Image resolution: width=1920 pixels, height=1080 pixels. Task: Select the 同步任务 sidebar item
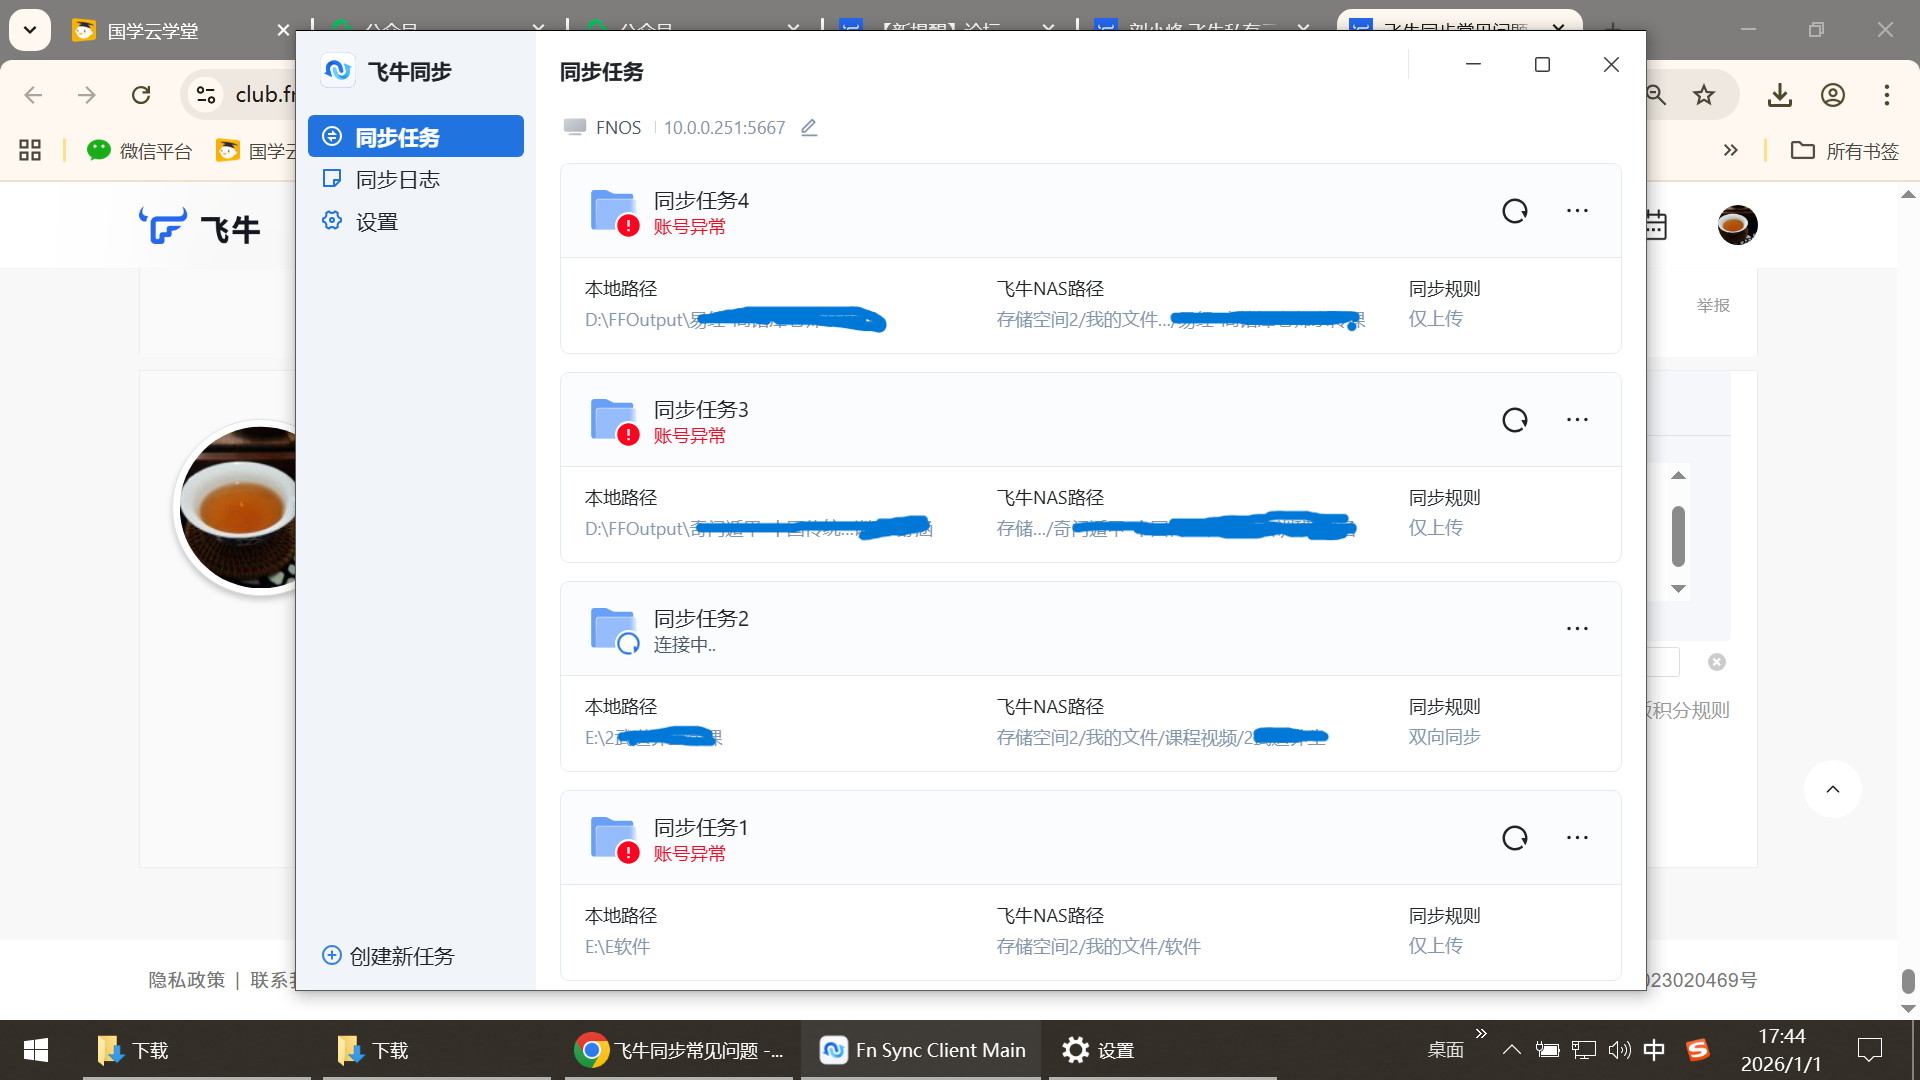coord(416,137)
